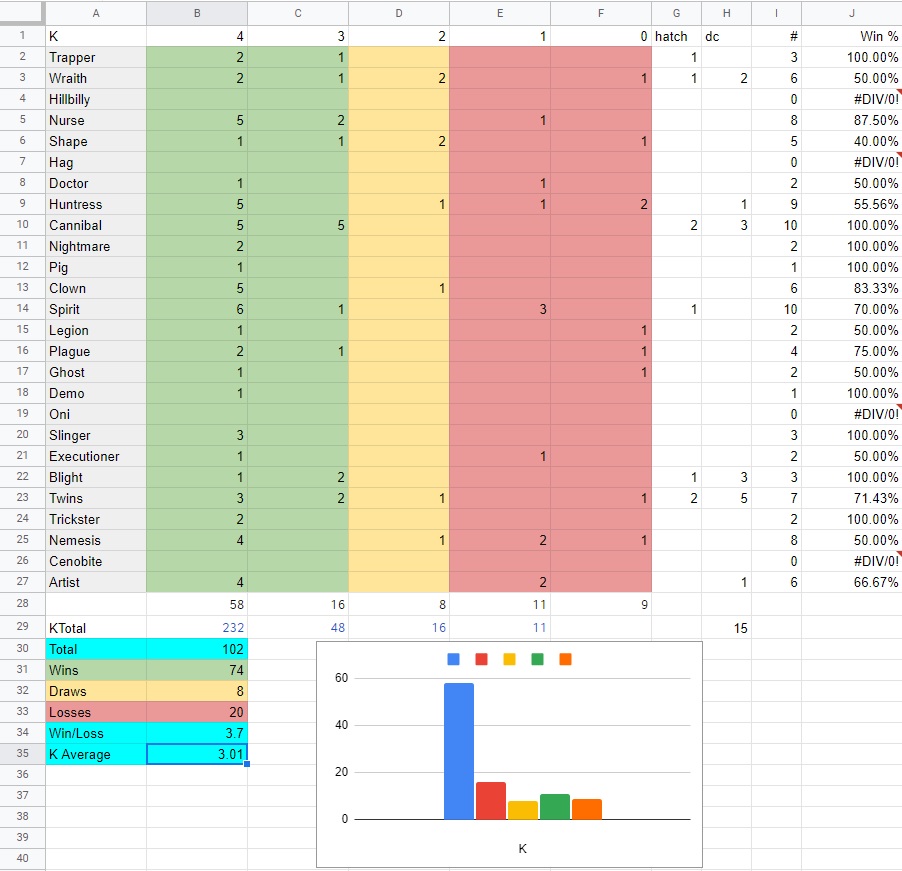This screenshot has width=902, height=871.
Task: Select column E header
Action: 500,13
